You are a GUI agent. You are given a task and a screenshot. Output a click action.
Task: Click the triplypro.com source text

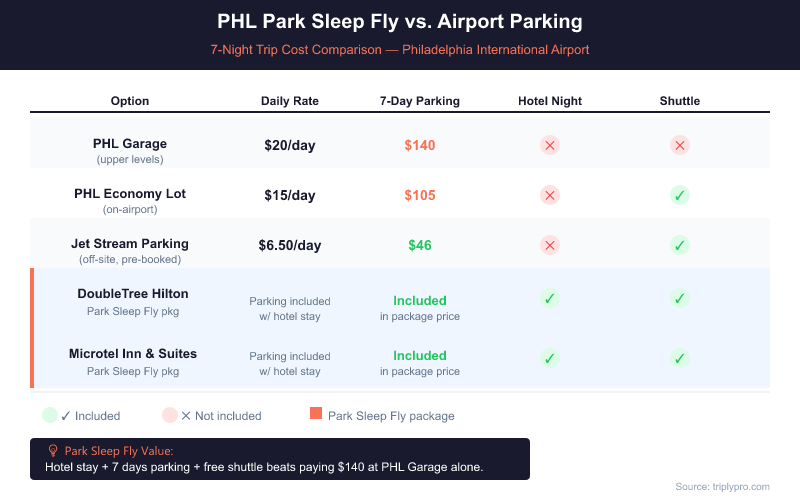(722, 486)
